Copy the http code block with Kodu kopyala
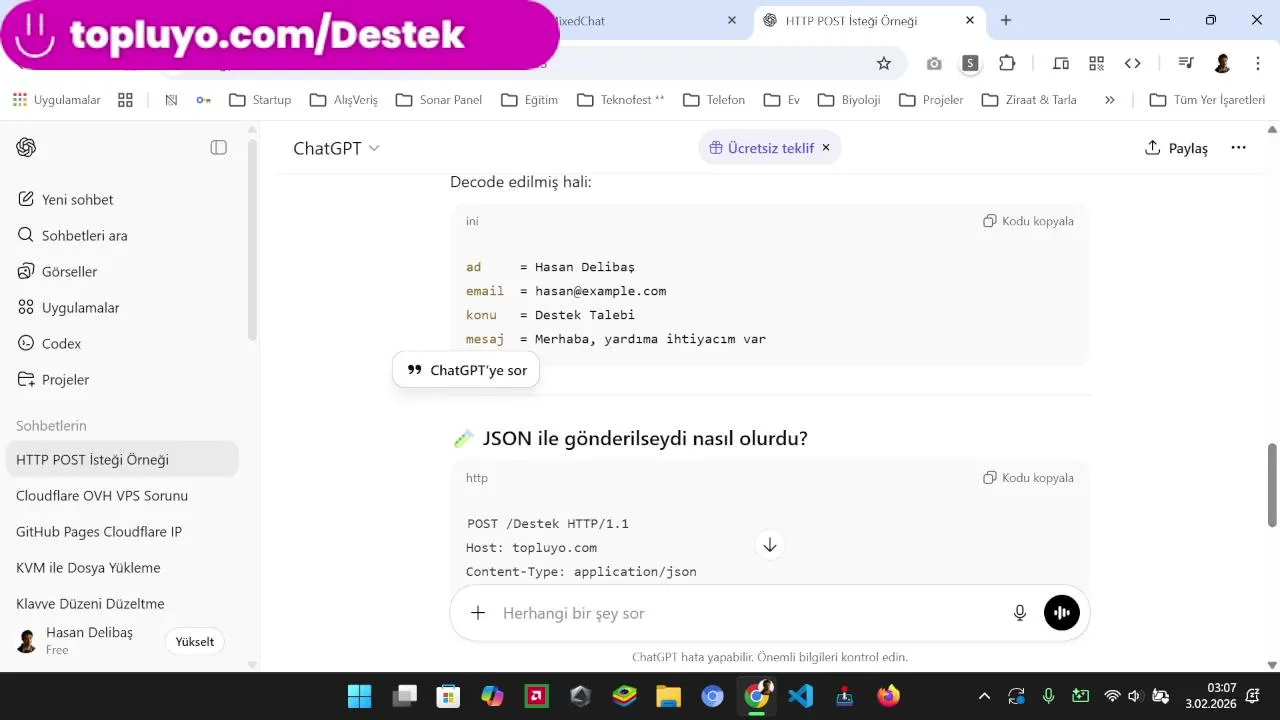 pos(1029,478)
